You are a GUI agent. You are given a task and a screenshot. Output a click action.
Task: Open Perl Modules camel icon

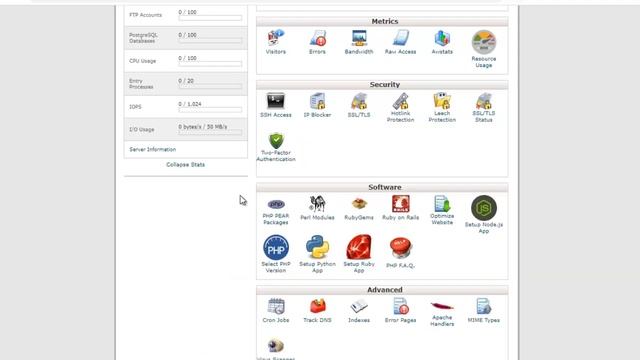point(318,204)
